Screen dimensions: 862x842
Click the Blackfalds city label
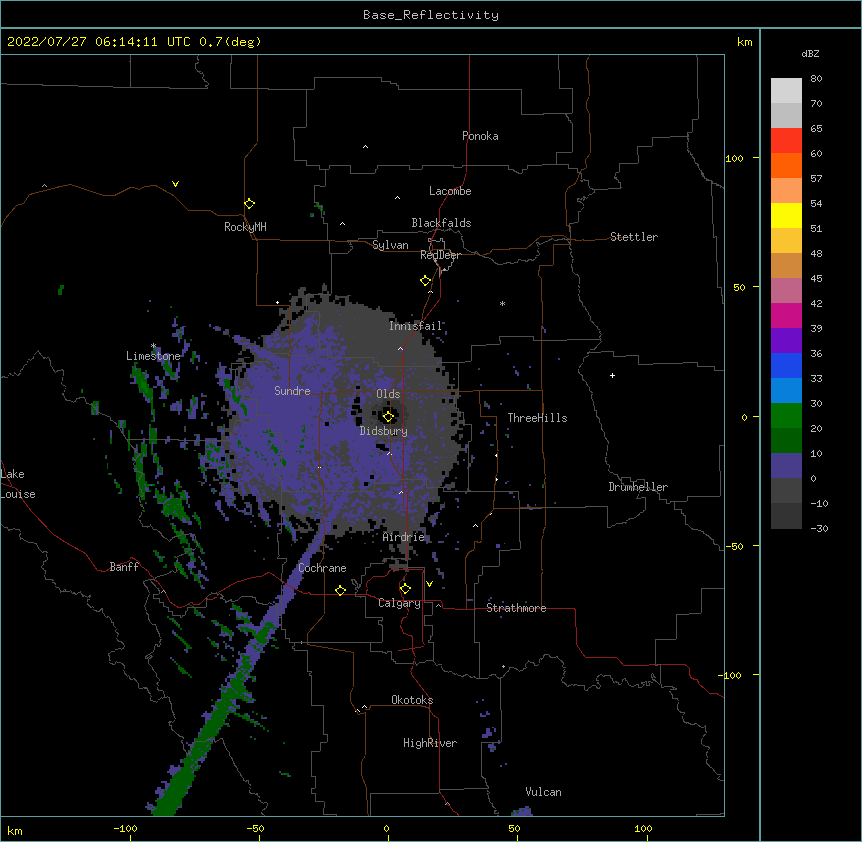pyautogui.click(x=441, y=223)
